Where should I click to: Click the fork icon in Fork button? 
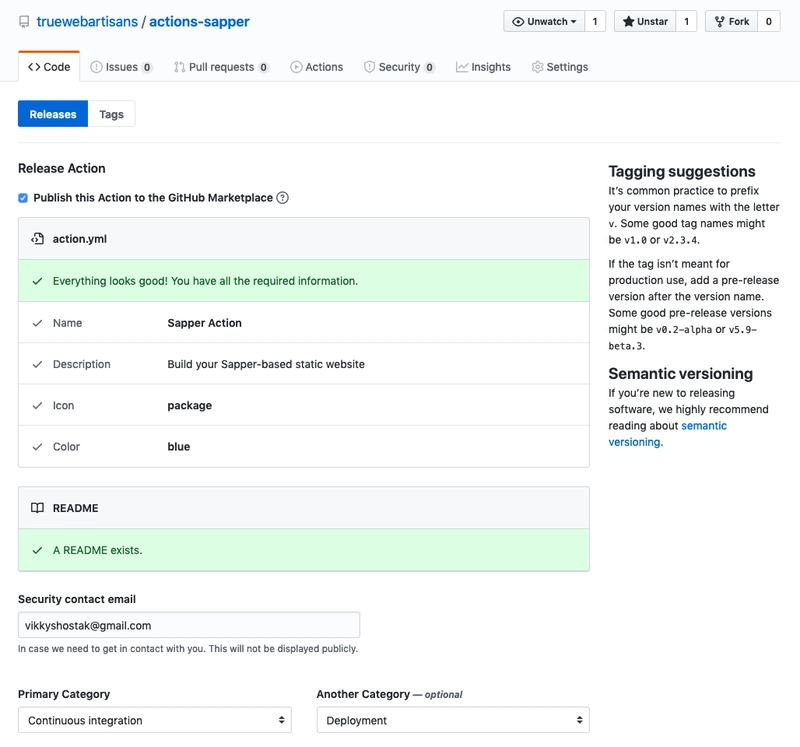click(x=719, y=21)
